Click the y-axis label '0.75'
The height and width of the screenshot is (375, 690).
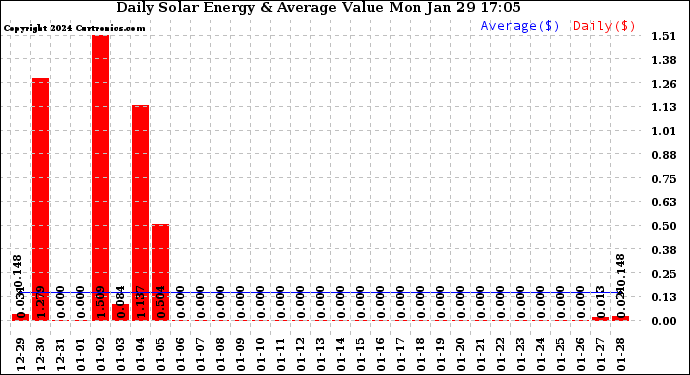pos(664,179)
